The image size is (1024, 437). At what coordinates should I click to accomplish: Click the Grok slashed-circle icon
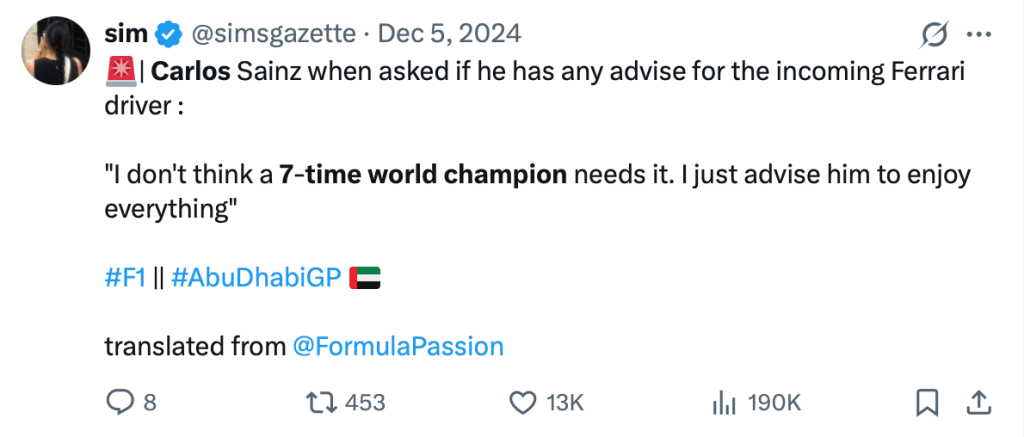click(933, 35)
